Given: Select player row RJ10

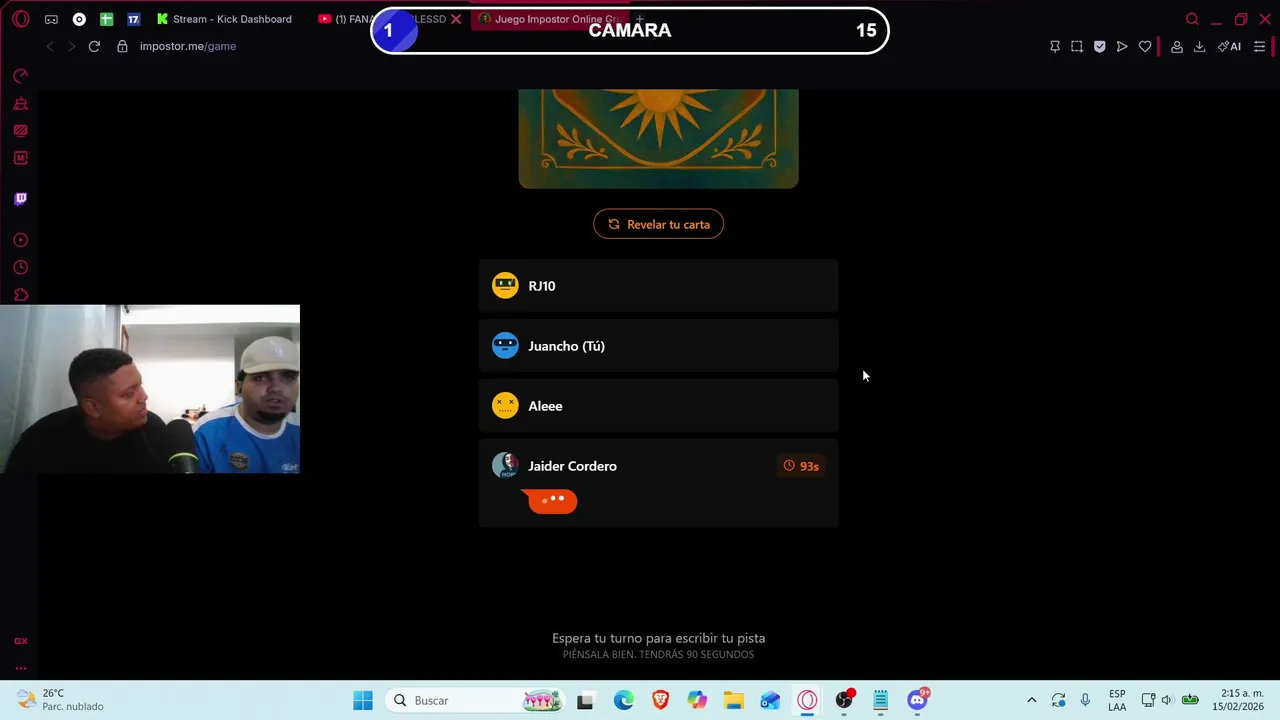Looking at the screenshot, I should pyautogui.click(x=658, y=286).
